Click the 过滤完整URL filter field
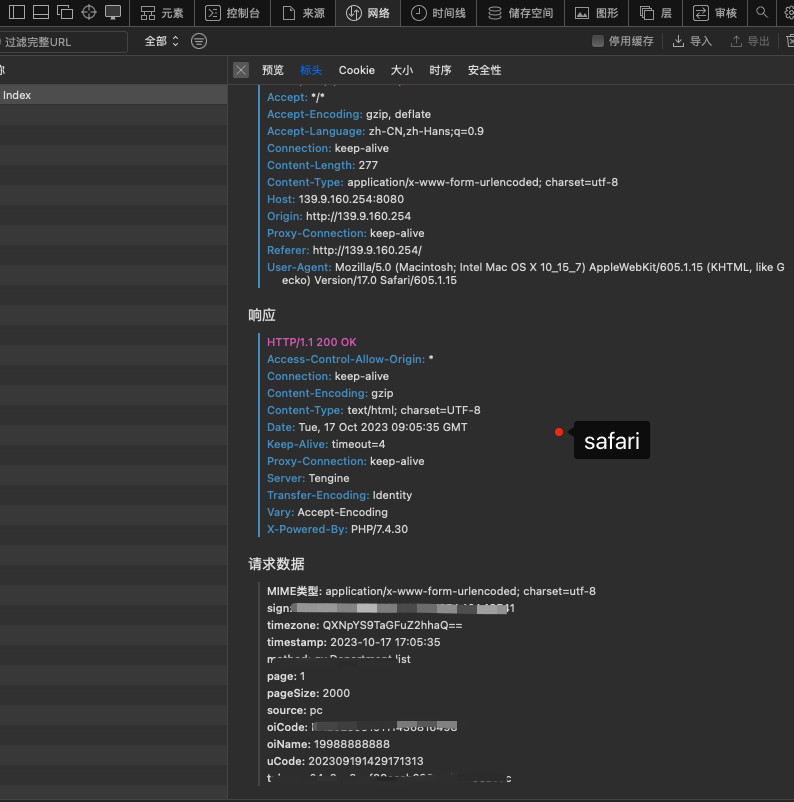This screenshot has width=794, height=802. point(64,42)
